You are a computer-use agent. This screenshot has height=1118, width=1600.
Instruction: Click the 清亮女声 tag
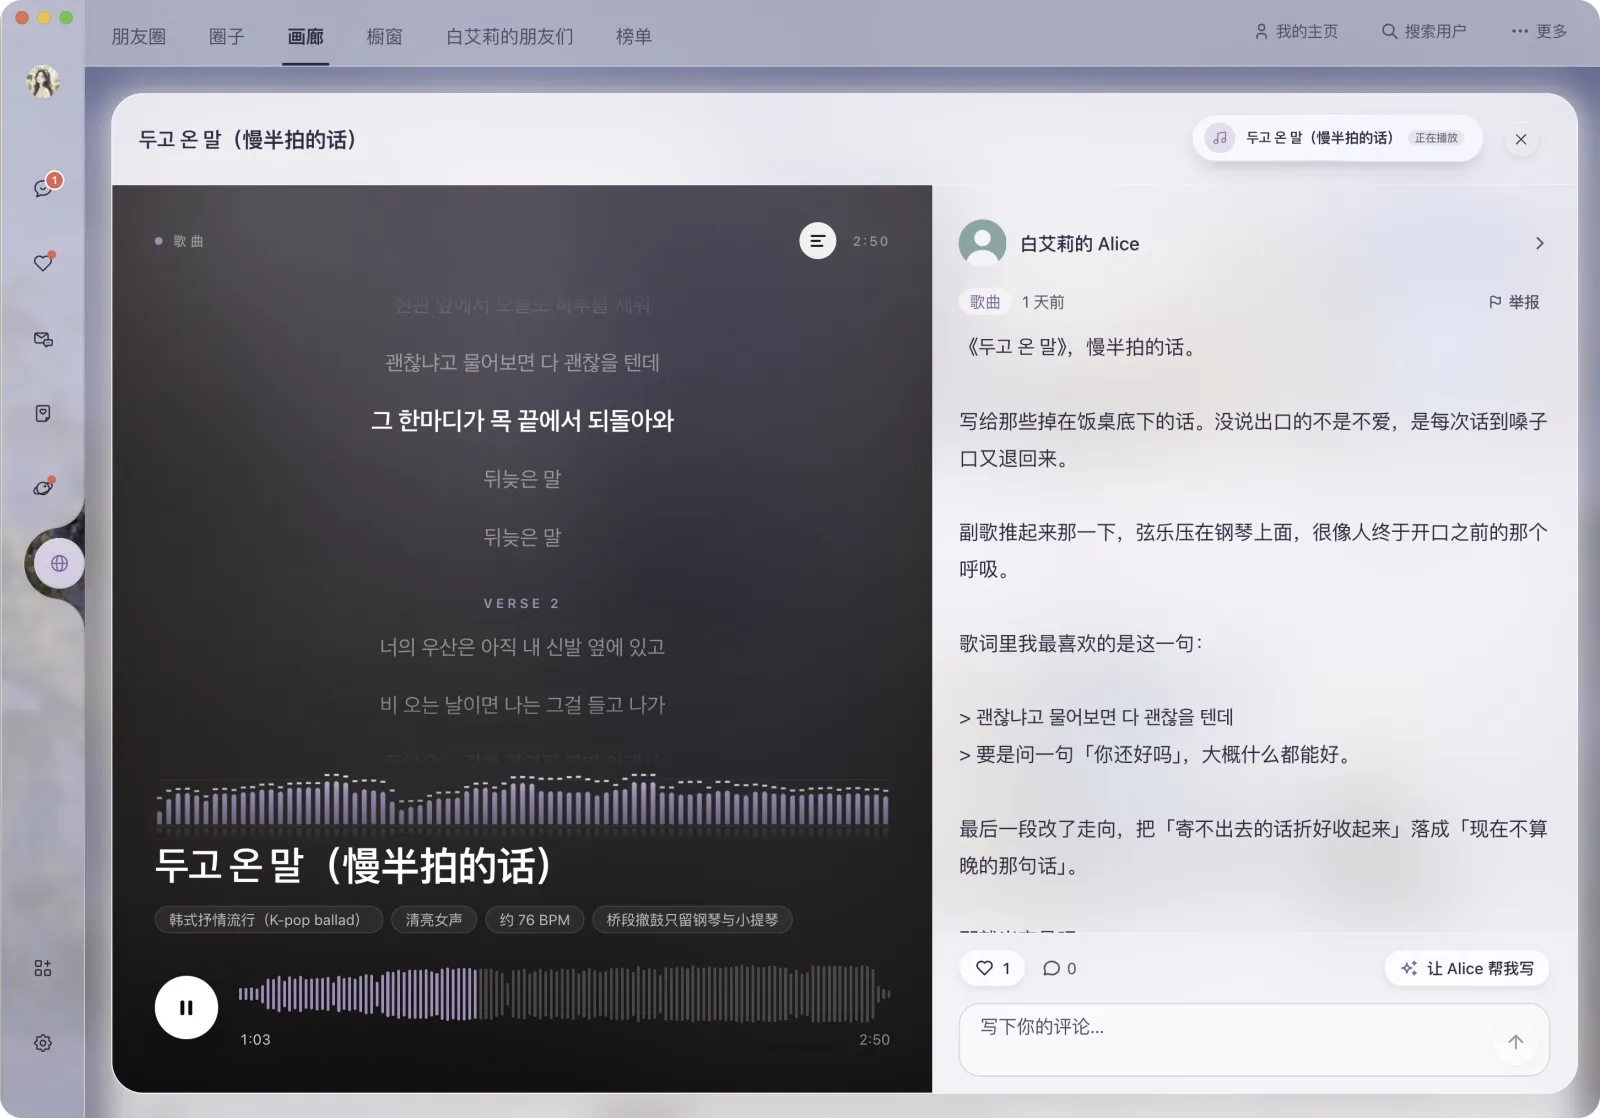click(x=434, y=920)
